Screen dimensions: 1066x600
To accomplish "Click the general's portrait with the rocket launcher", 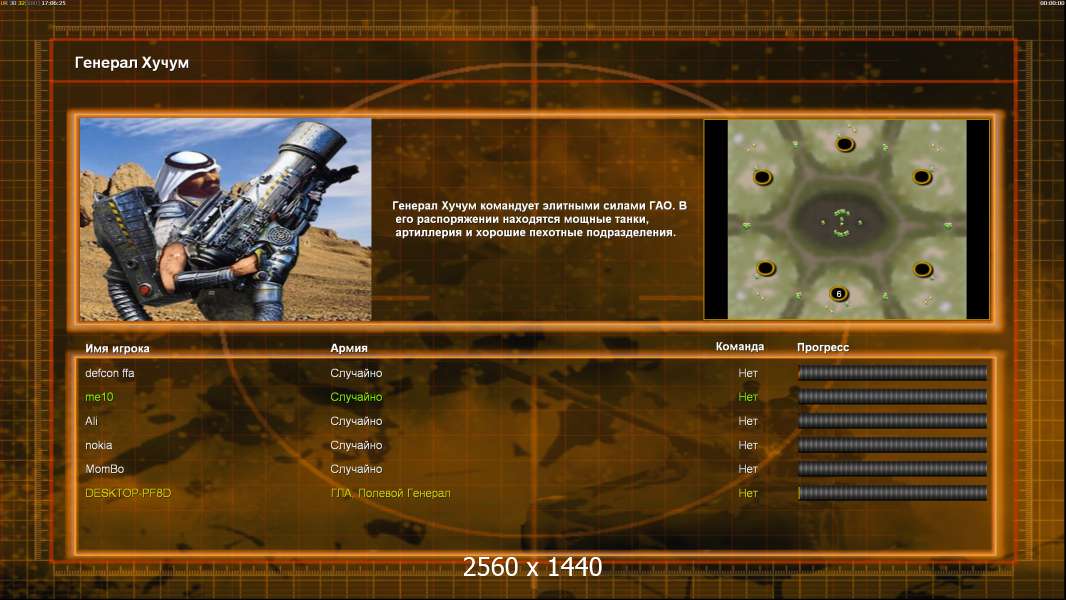I will pyautogui.click(x=226, y=219).
